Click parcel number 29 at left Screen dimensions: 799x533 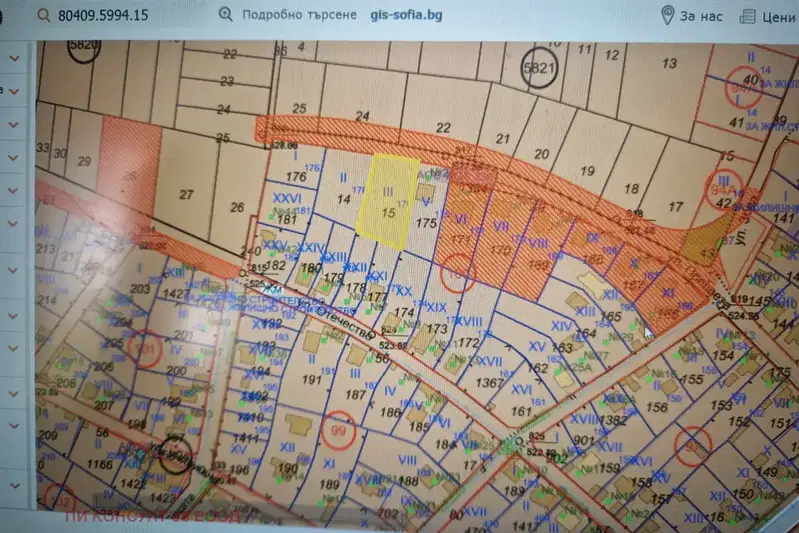coord(84,161)
